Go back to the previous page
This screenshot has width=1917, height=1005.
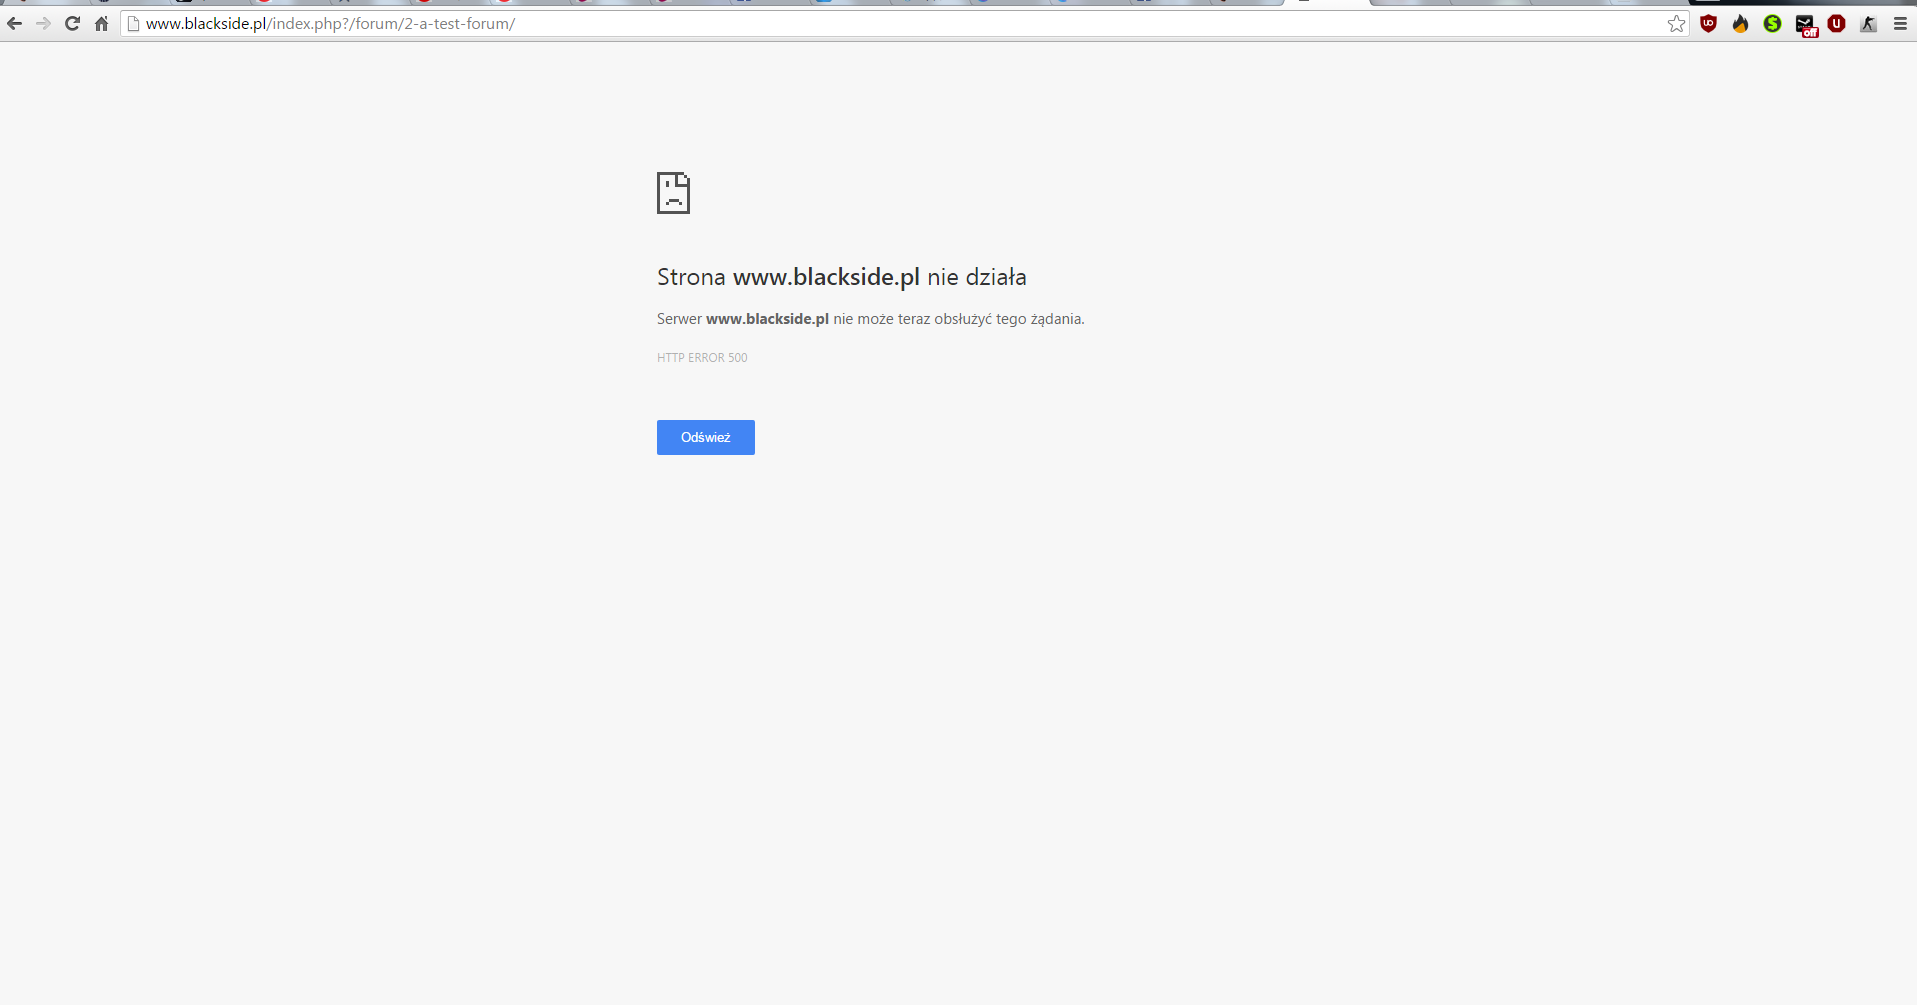point(14,24)
